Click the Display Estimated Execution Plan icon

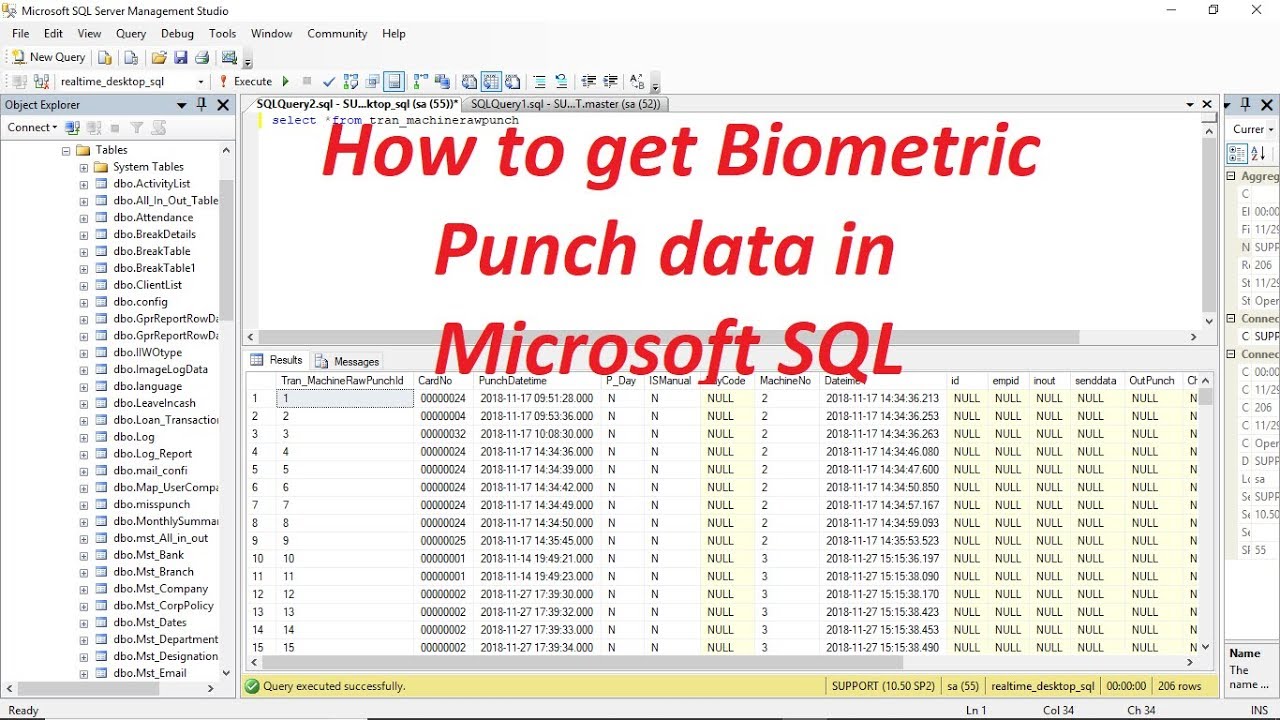point(351,82)
